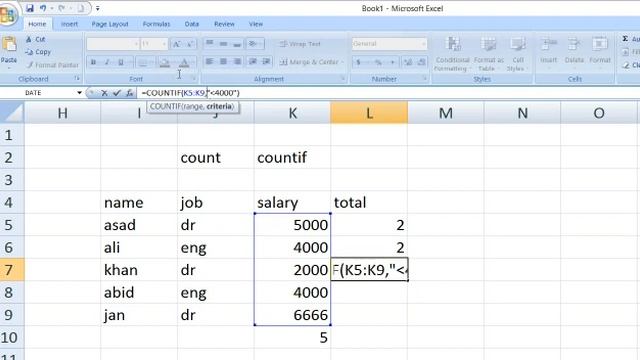Select Middle Align icon
The image size is (640, 360).
[223, 43]
